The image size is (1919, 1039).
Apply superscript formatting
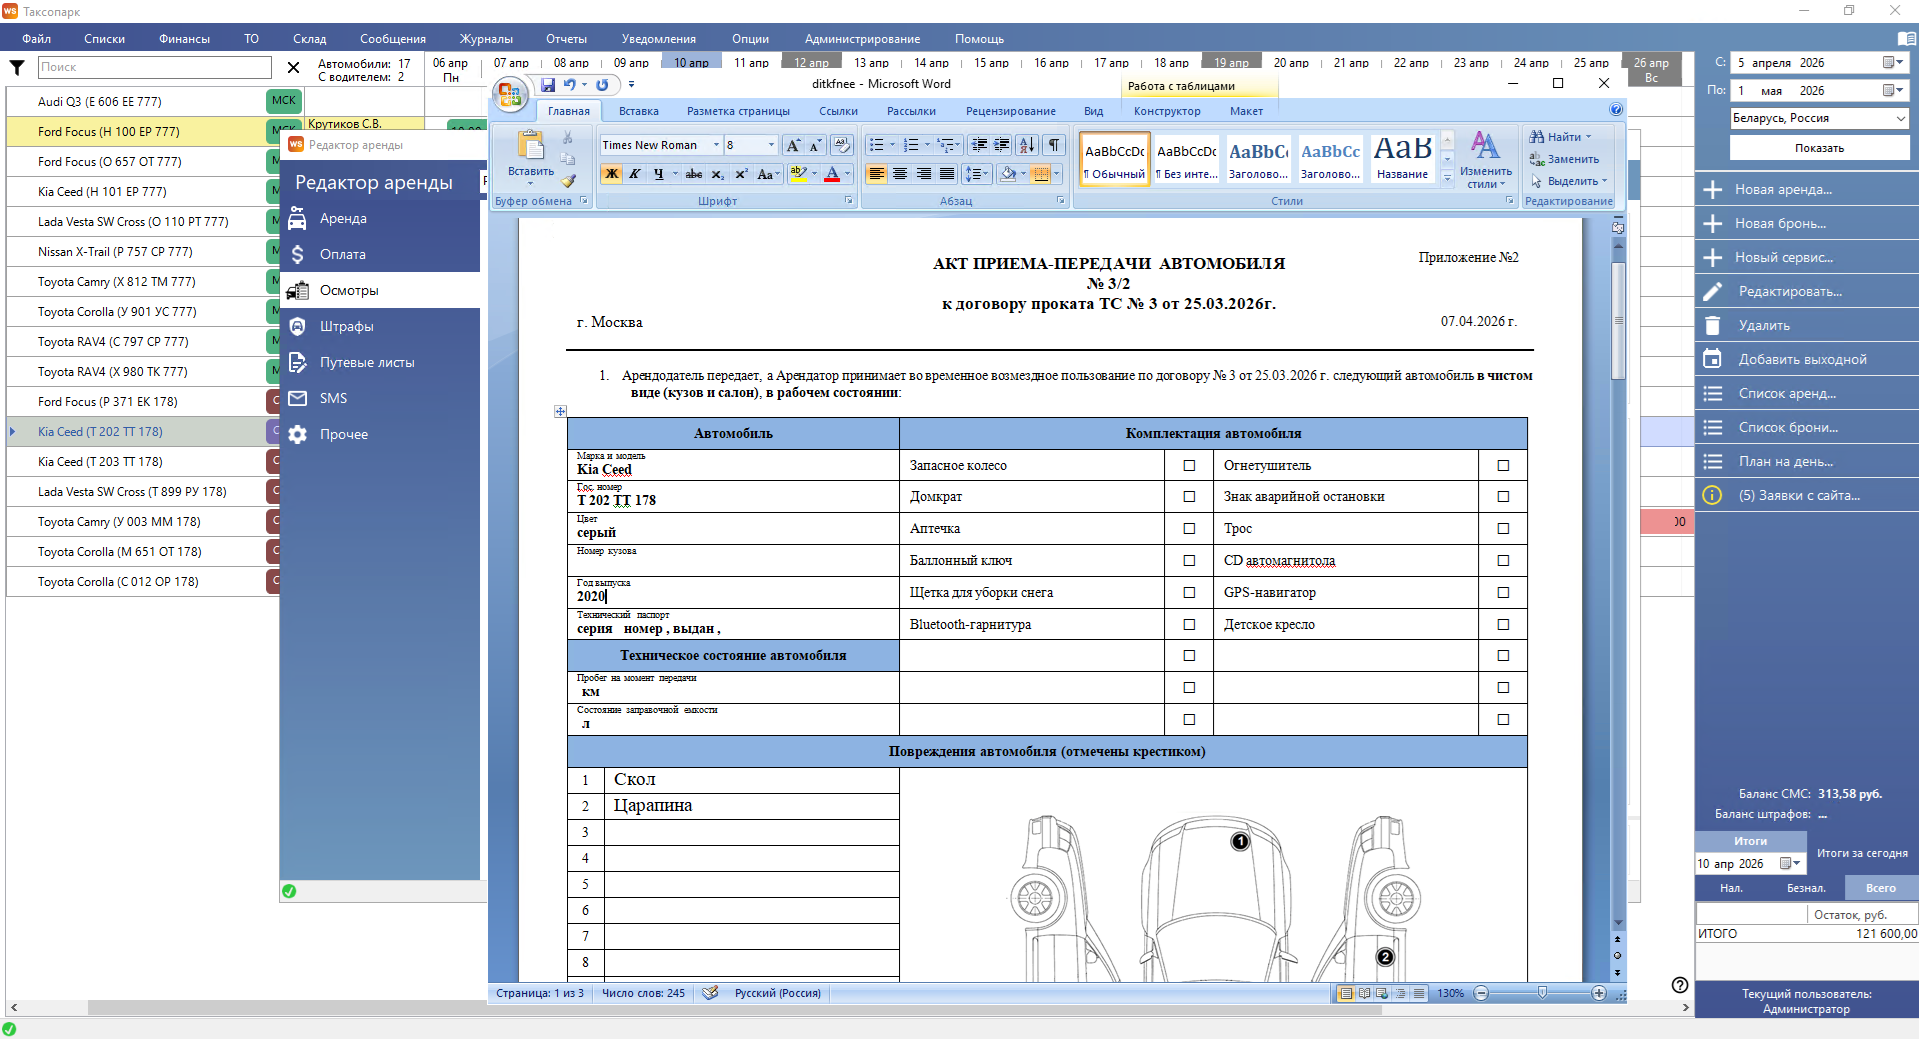click(742, 174)
